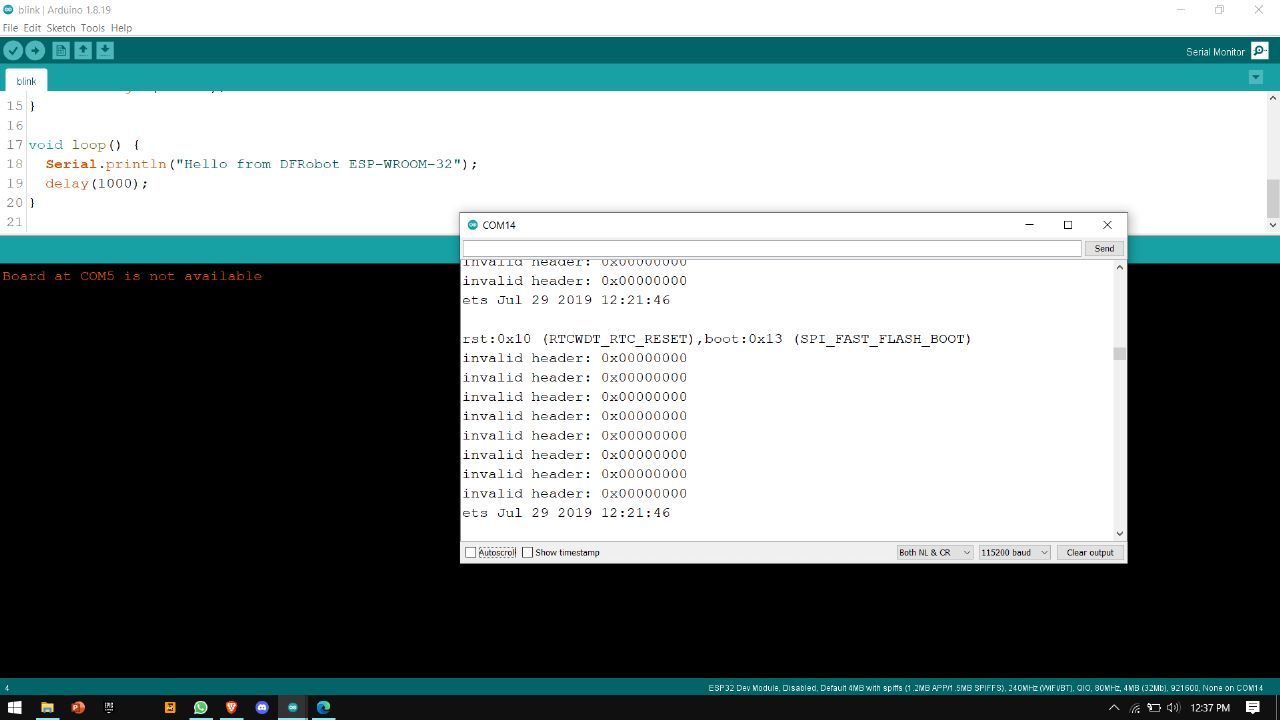This screenshot has width=1280, height=720.
Task: Click the volume speaker tray icon
Action: 1173,708
